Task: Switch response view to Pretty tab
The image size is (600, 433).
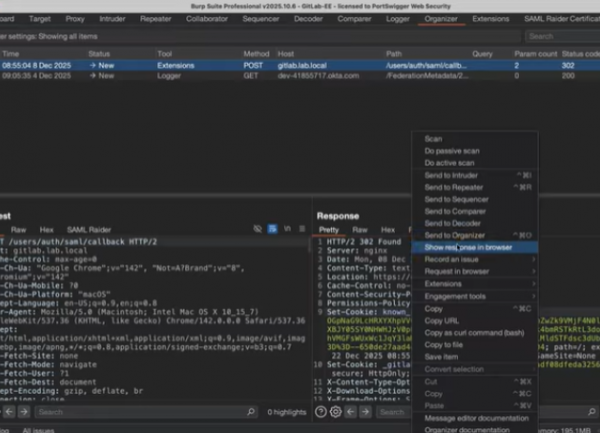Action: 329,230
